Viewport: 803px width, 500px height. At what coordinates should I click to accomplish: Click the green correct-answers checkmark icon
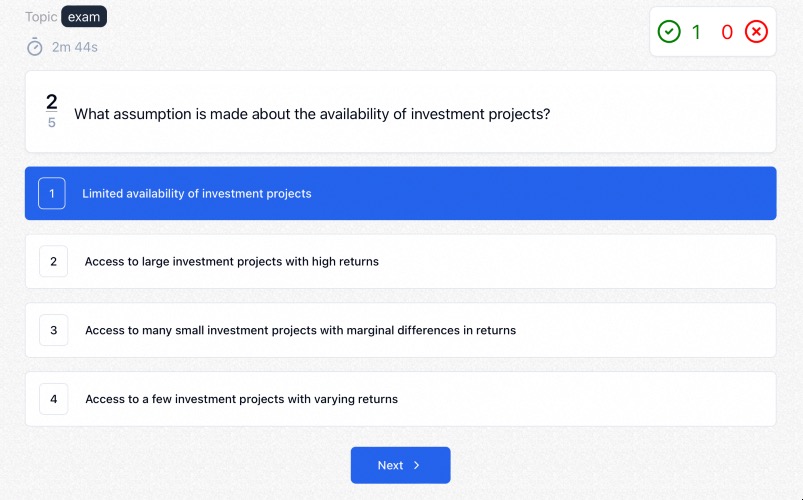[669, 32]
